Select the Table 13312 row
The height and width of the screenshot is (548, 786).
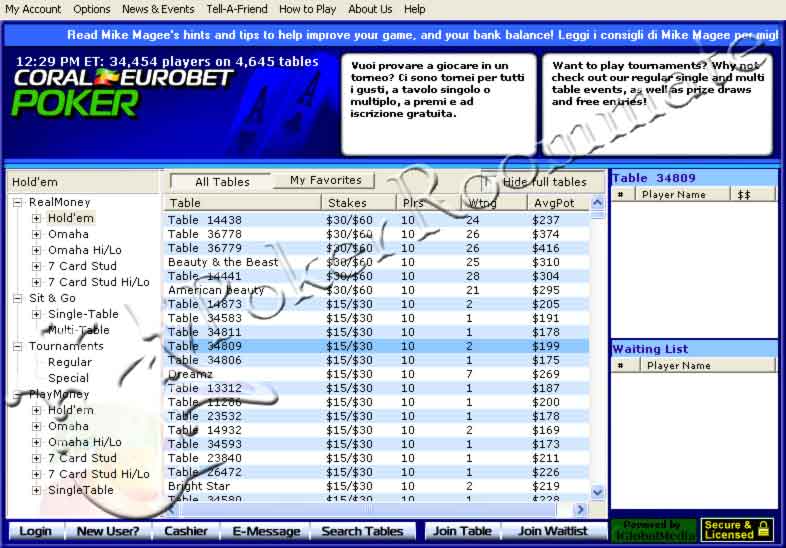coord(377,388)
